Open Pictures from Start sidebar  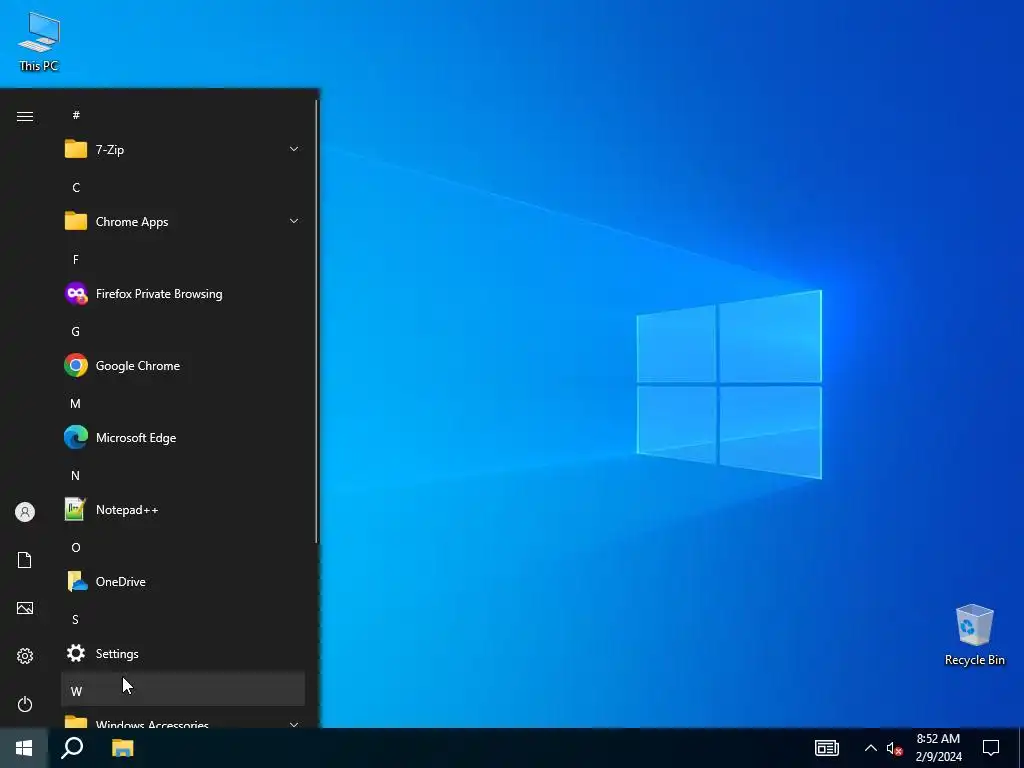point(25,608)
